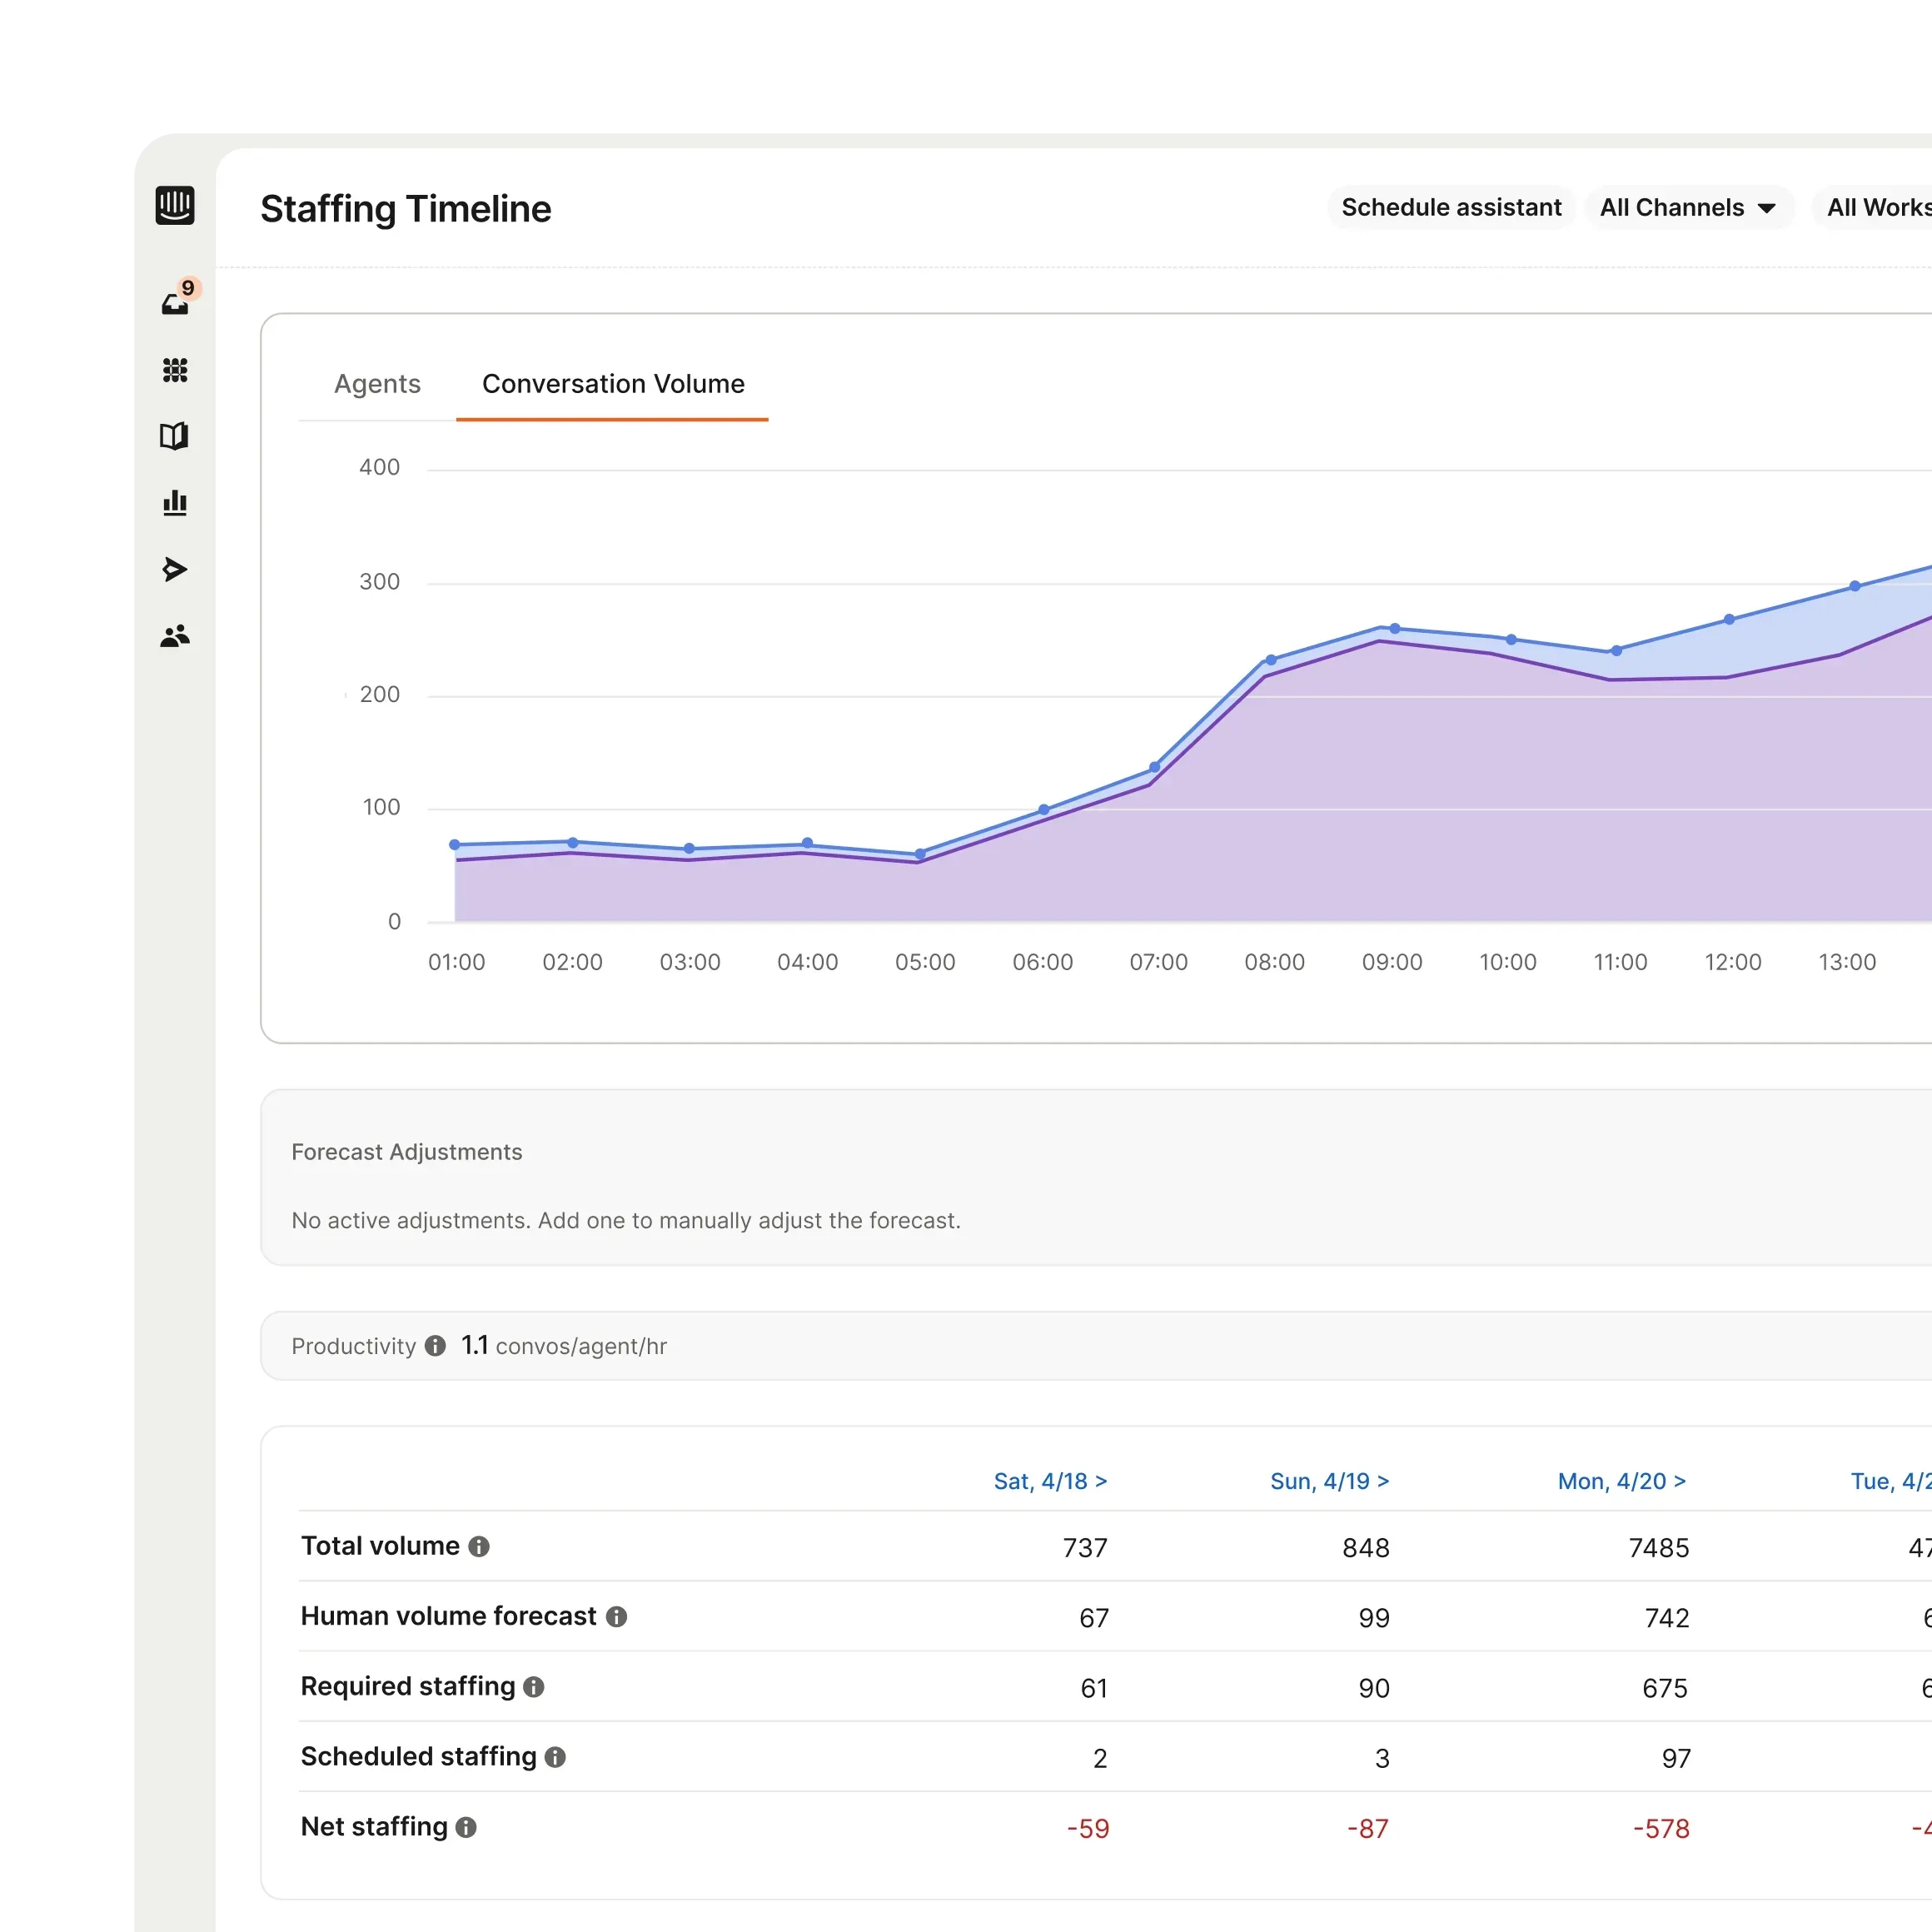Switch to the Agents tab
Screen dimensions: 1932x1932
377,384
